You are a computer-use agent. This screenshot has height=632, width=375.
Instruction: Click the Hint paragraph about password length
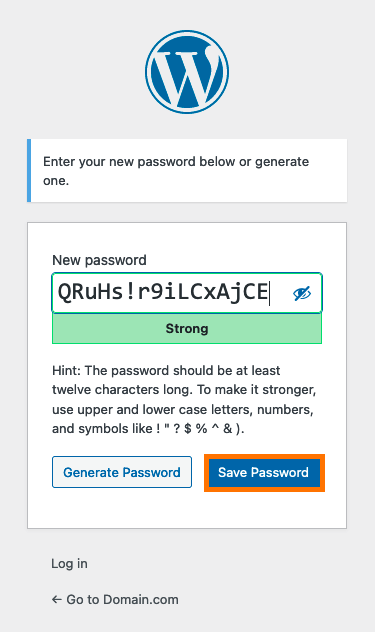pos(184,399)
